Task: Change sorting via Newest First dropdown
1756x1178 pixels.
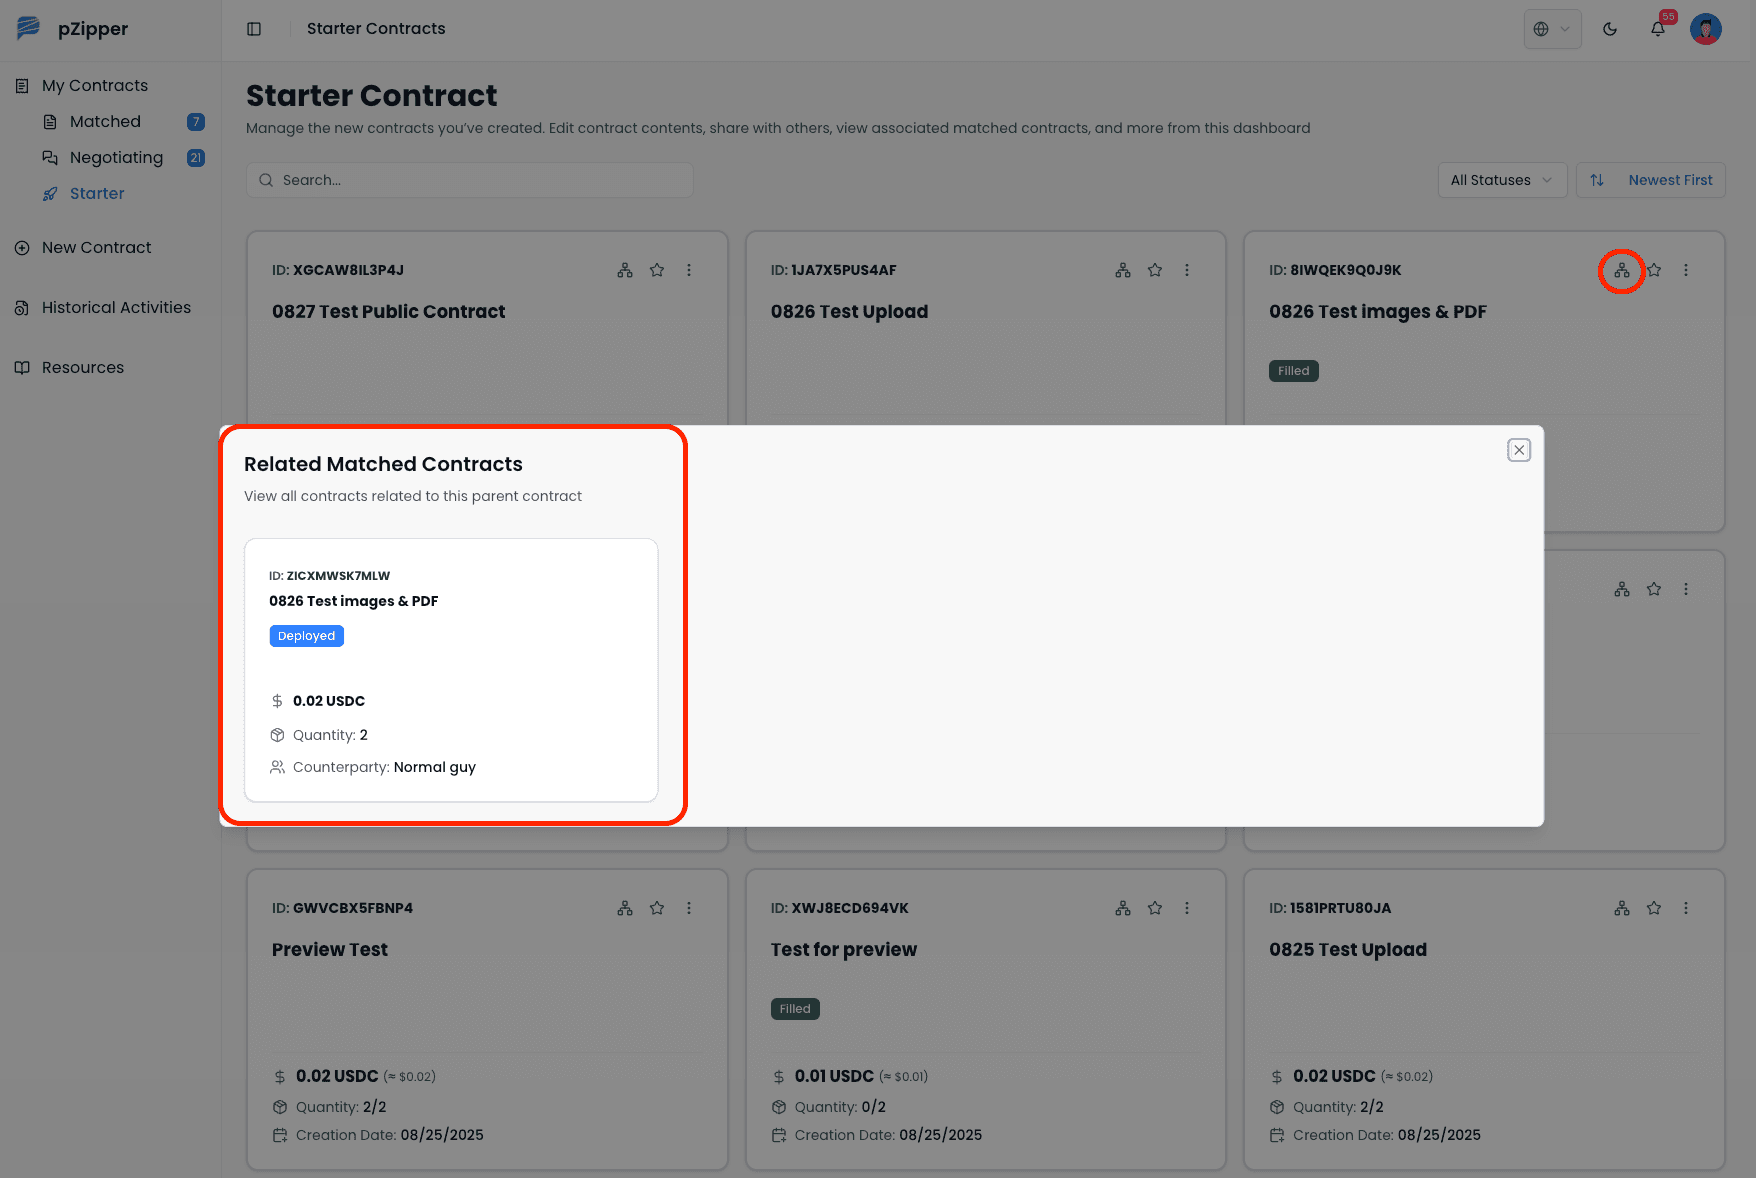Action: (1668, 180)
